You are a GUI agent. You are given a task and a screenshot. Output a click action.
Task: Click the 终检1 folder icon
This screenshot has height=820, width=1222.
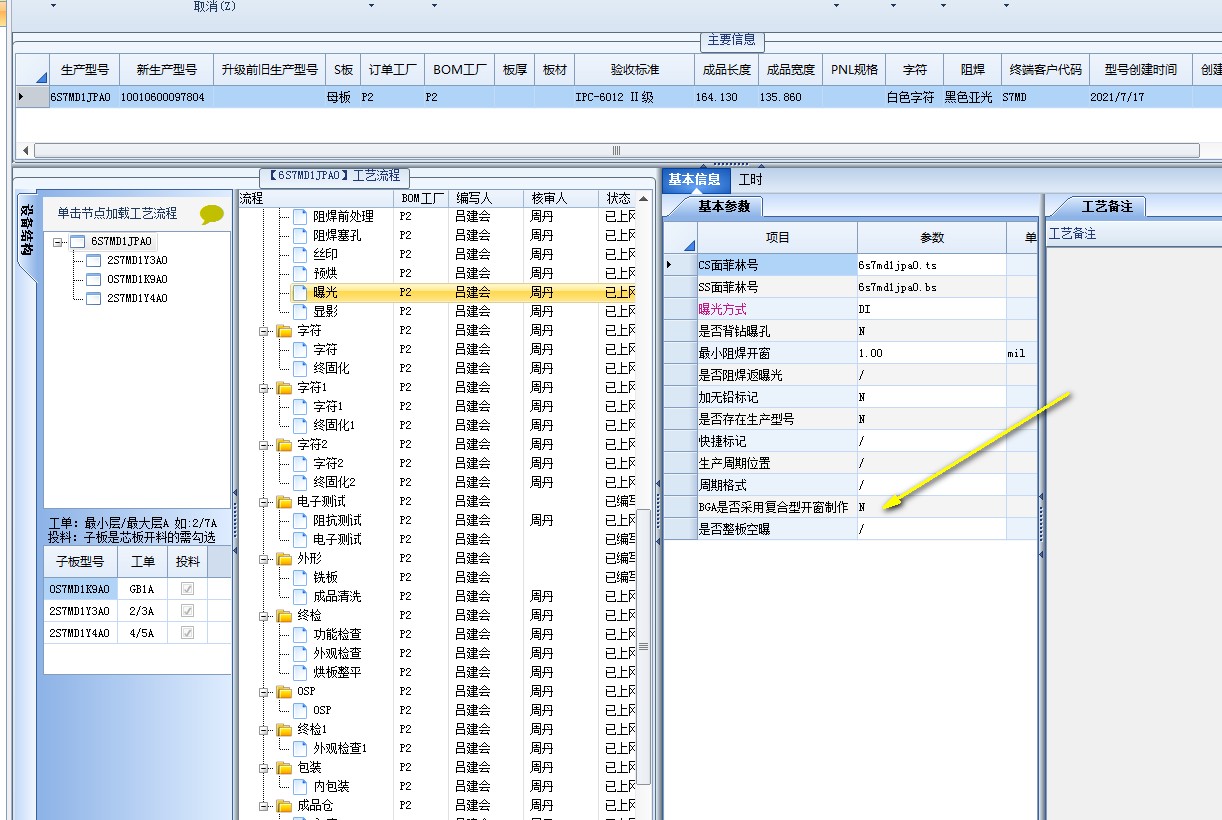pos(284,730)
